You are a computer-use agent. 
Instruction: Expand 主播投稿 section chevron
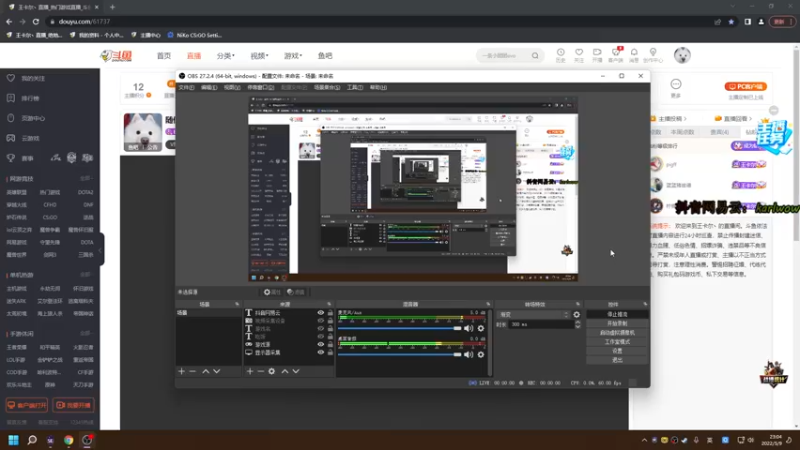685,119
